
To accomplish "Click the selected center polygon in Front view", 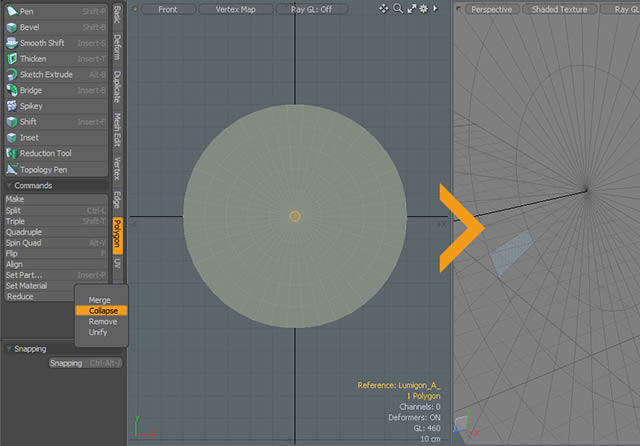I will [x=295, y=216].
